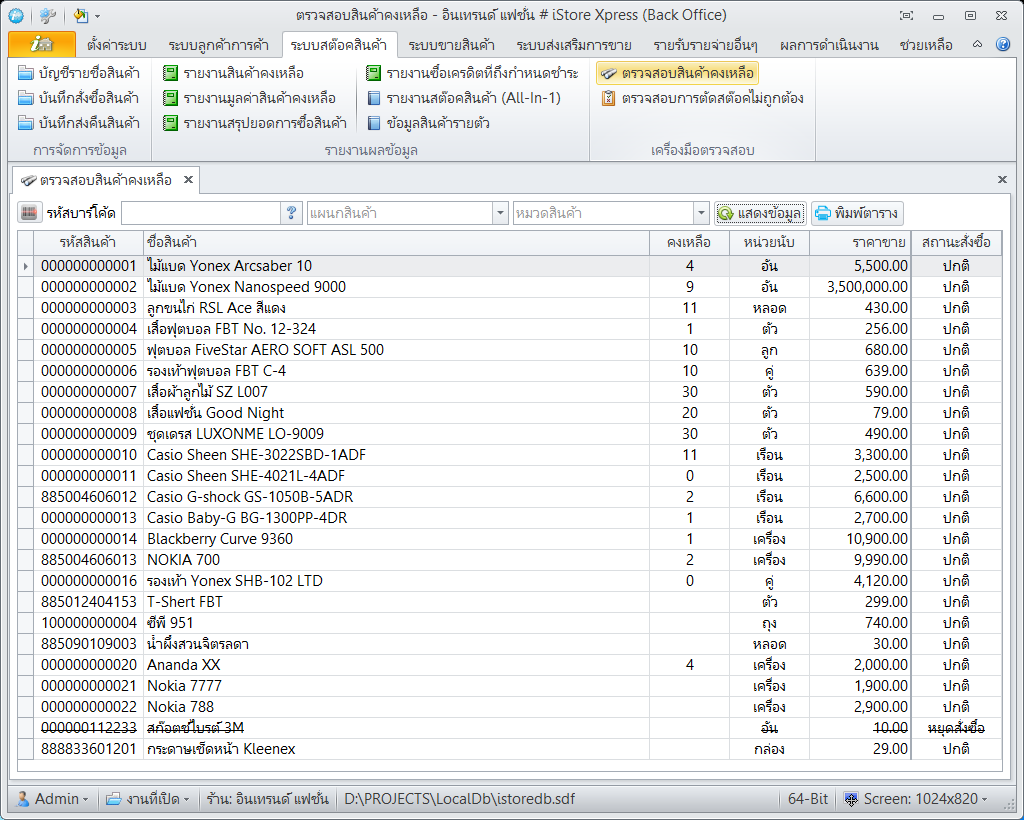The width and height of the screenshot is (1024, 820).
Task: Sort by ชื่อสินค้า column header
Action: coord(396,242)
